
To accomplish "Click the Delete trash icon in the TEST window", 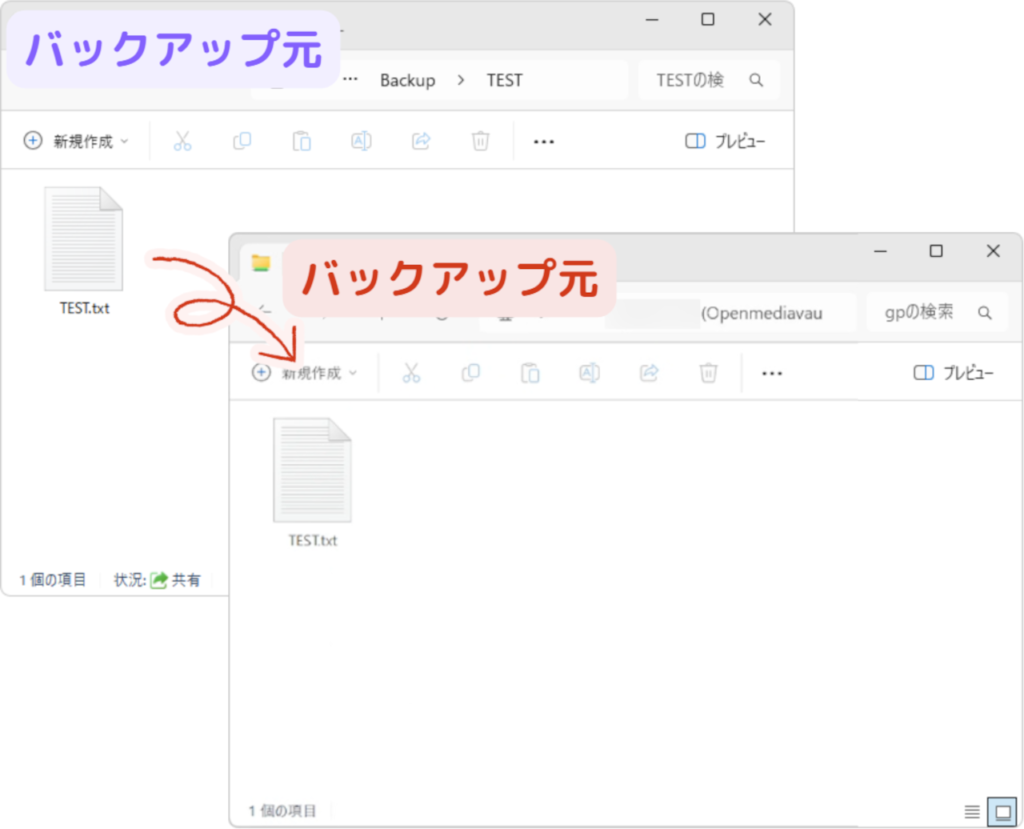I will click(x=481, y=141).
